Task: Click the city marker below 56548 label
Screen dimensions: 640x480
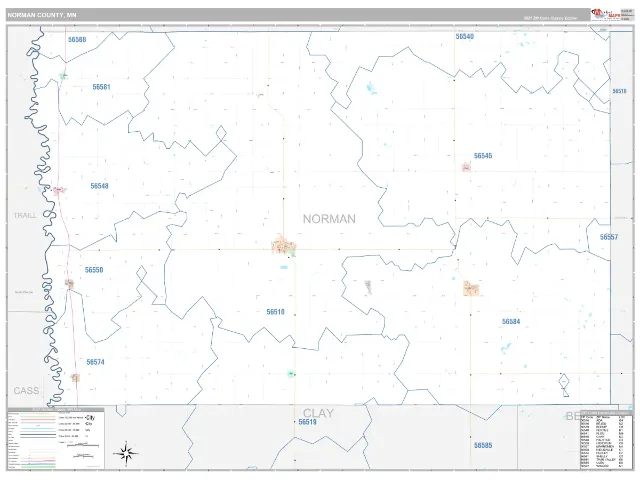Action: (x=60, y=191)
